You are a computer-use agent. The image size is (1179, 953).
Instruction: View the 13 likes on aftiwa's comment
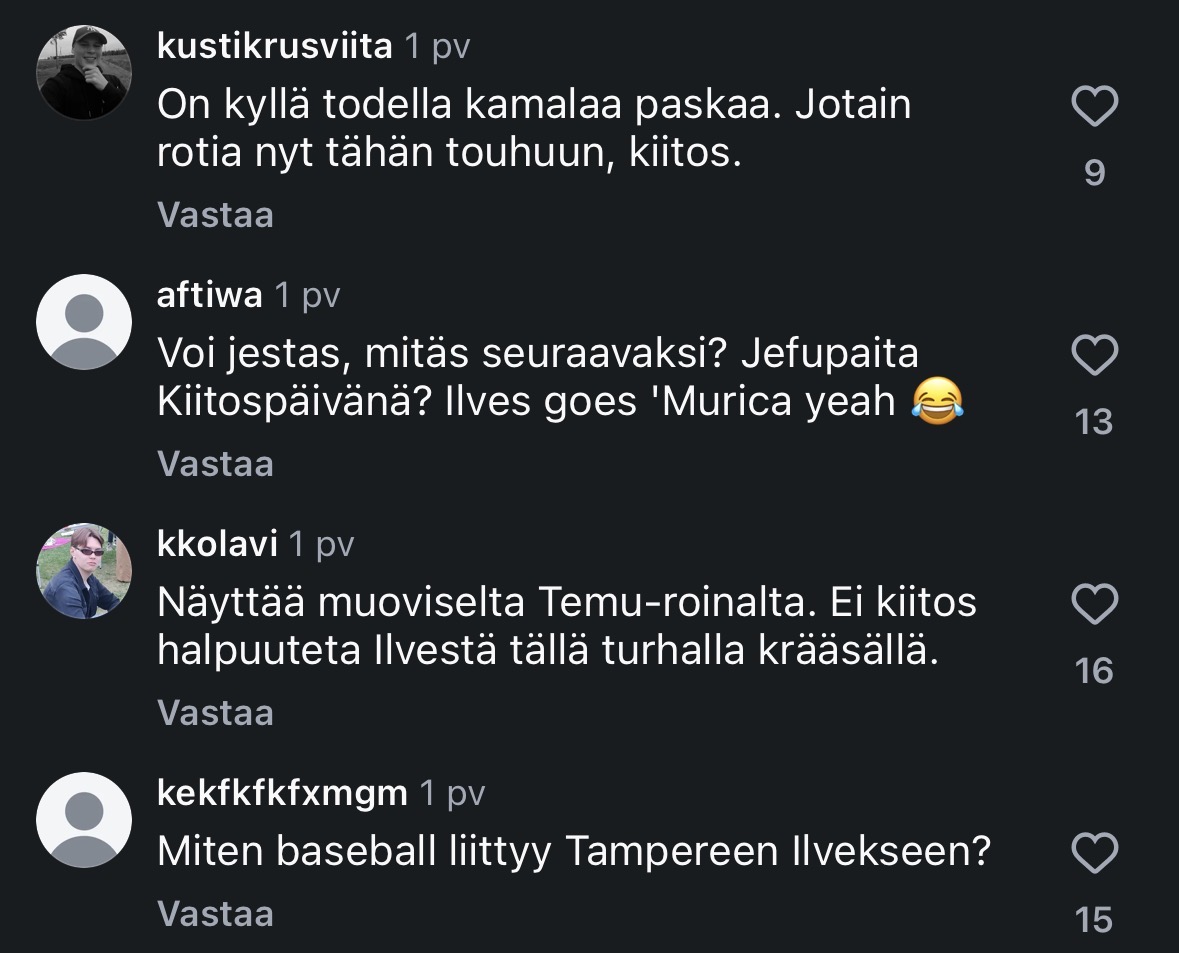click(1094, 422)
